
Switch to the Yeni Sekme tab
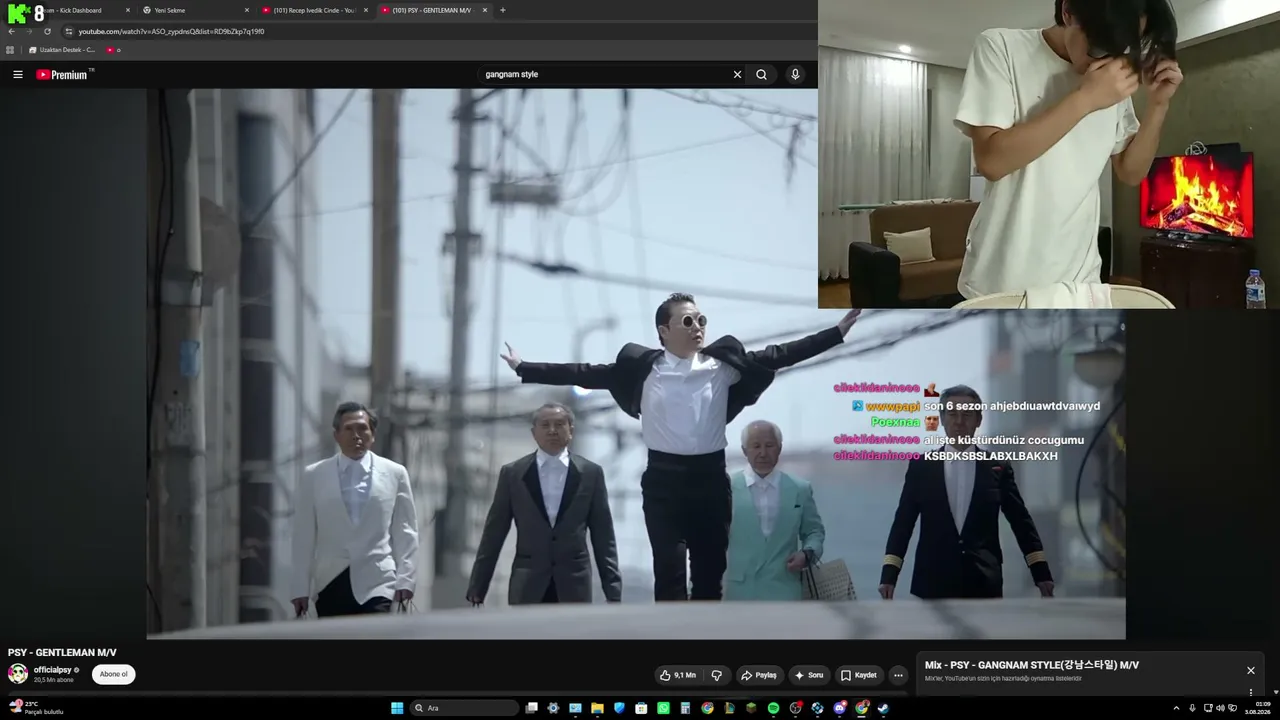(x=195, y=10)
